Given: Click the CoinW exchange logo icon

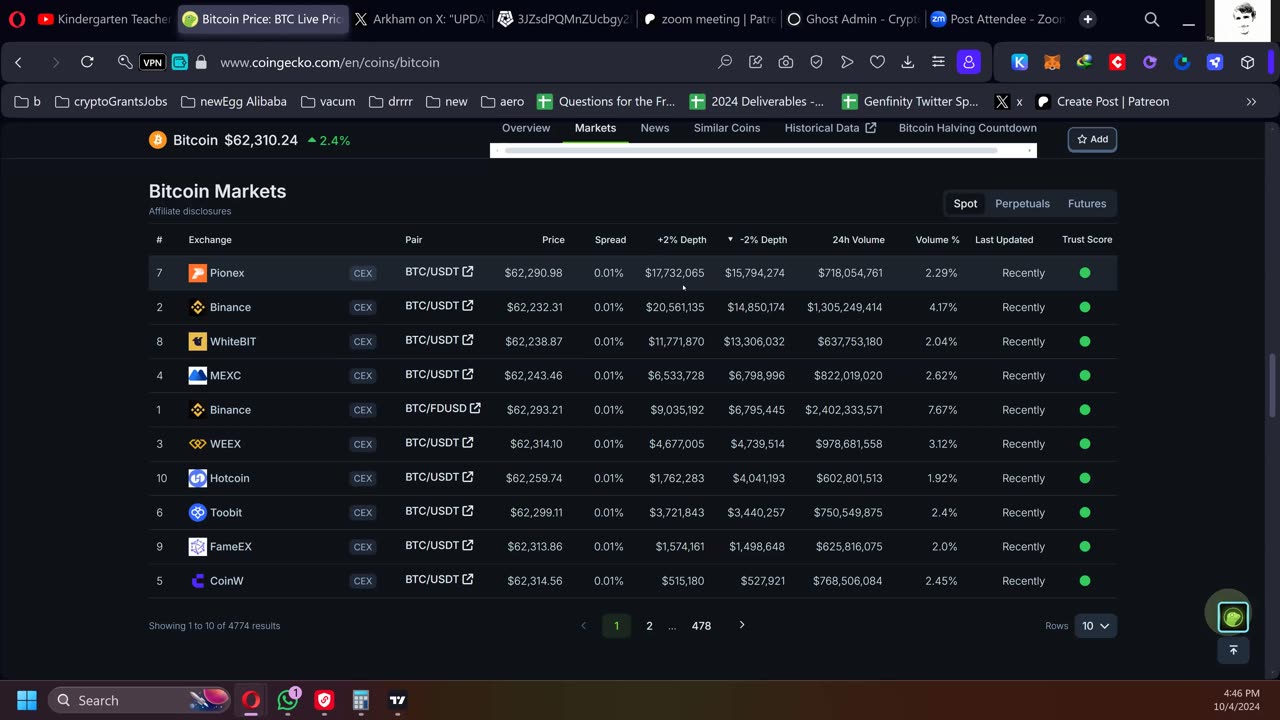Looking at the screenshot, I should coord(198,581).
